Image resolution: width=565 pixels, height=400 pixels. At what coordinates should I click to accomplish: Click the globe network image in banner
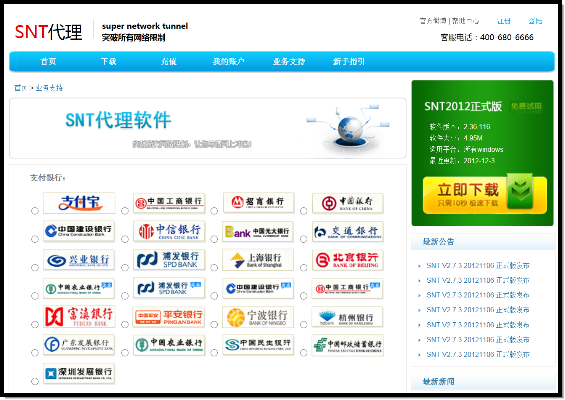(348, 129)
